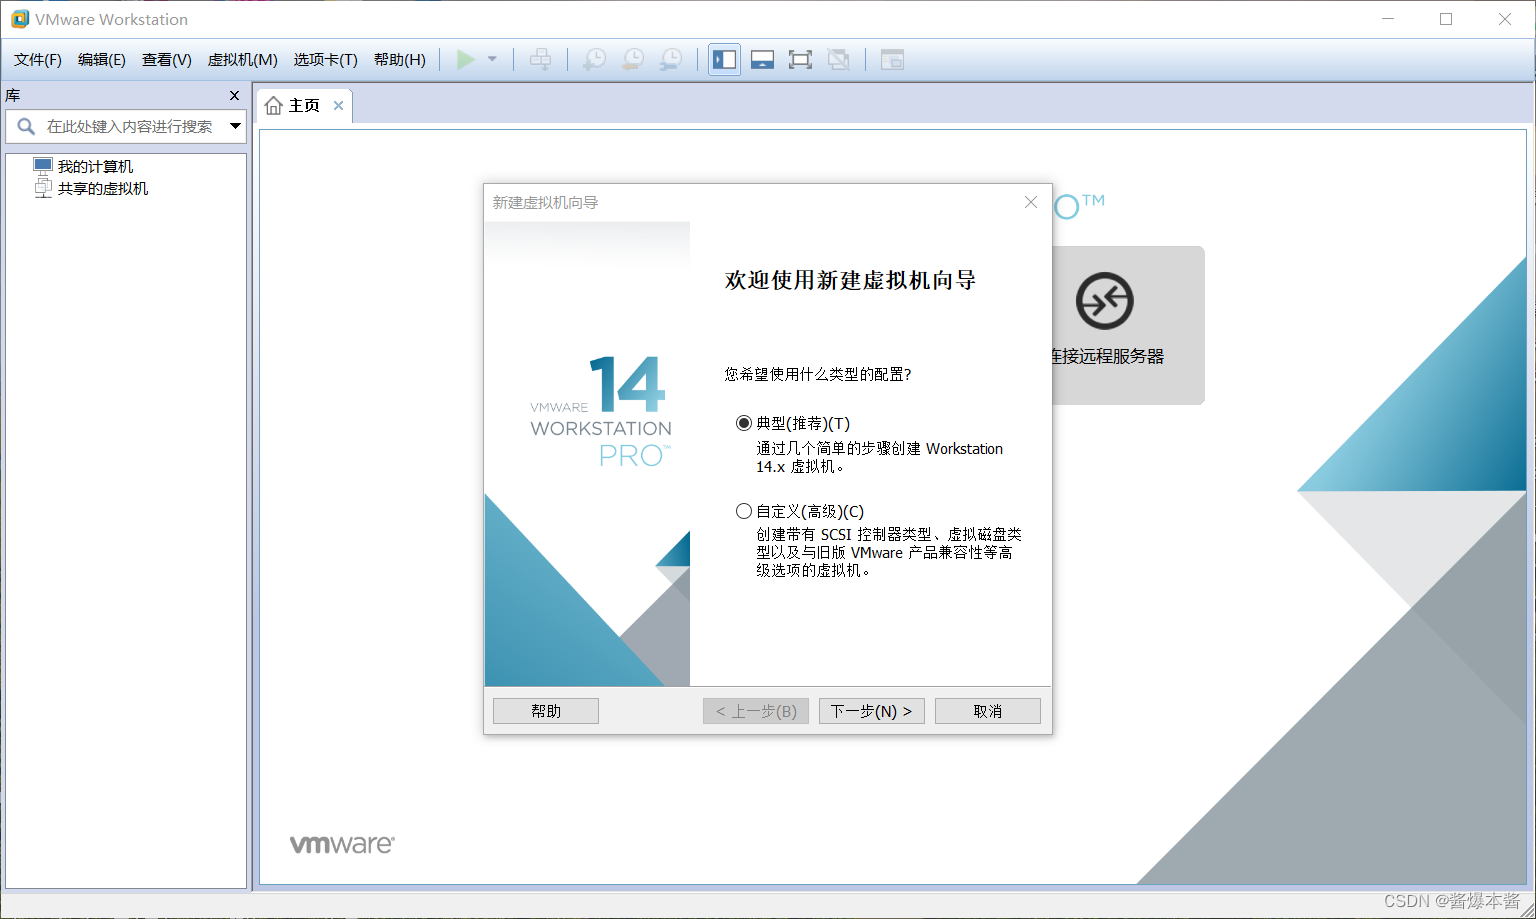Screen dimensions: 1536x919
Task: Click the 连接远程服务器 tile icon
Action: (x=1104, y=300)
